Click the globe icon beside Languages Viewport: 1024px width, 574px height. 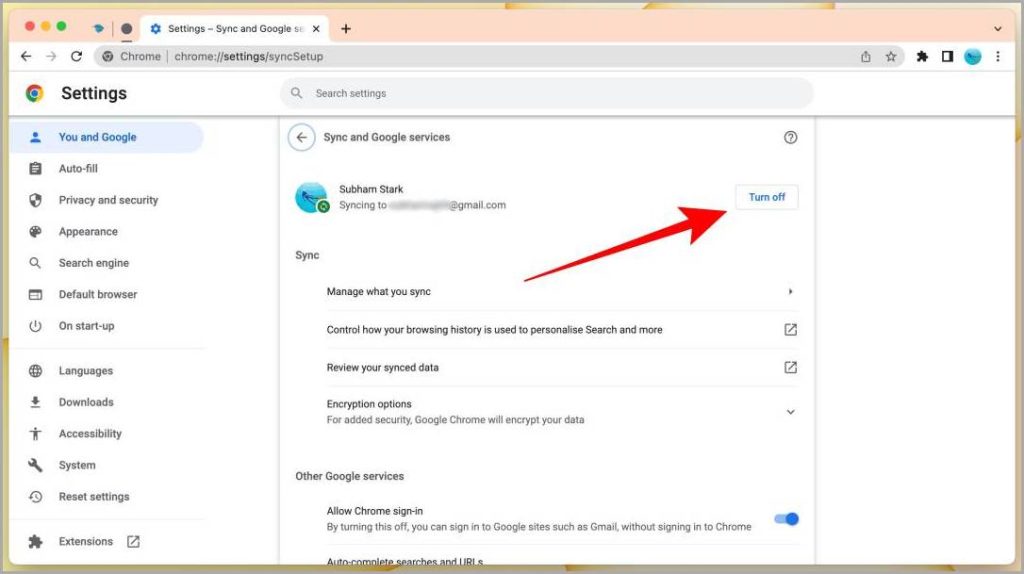(x=35, y=371)
